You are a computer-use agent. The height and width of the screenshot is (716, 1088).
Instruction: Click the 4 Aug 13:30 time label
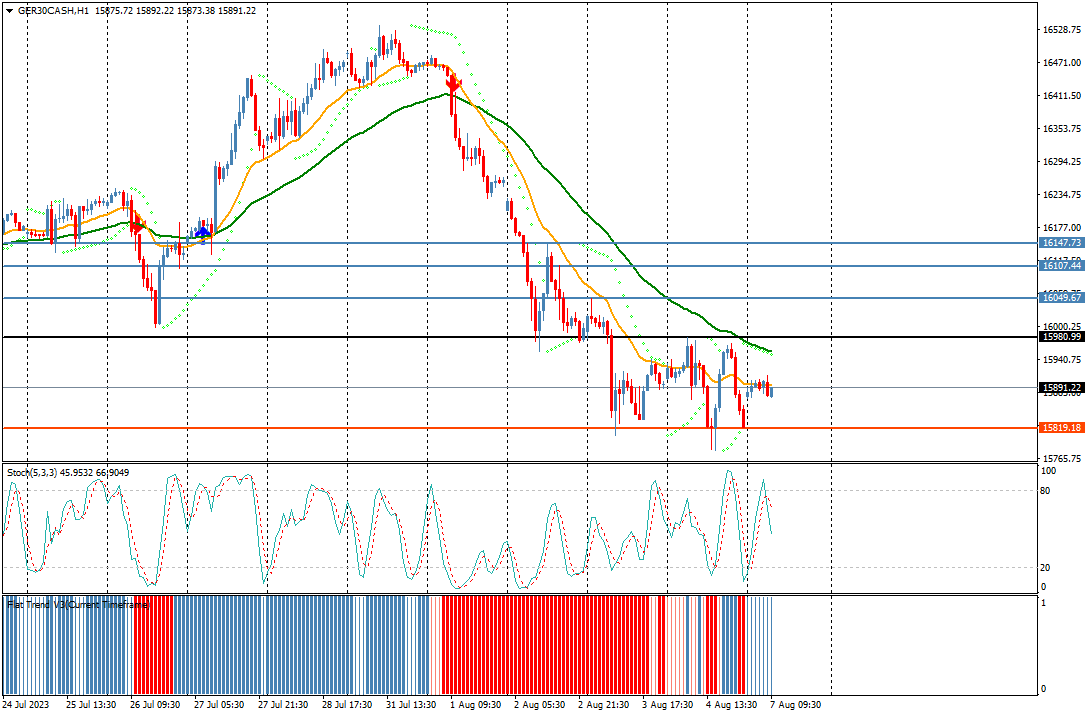point(731,704)
